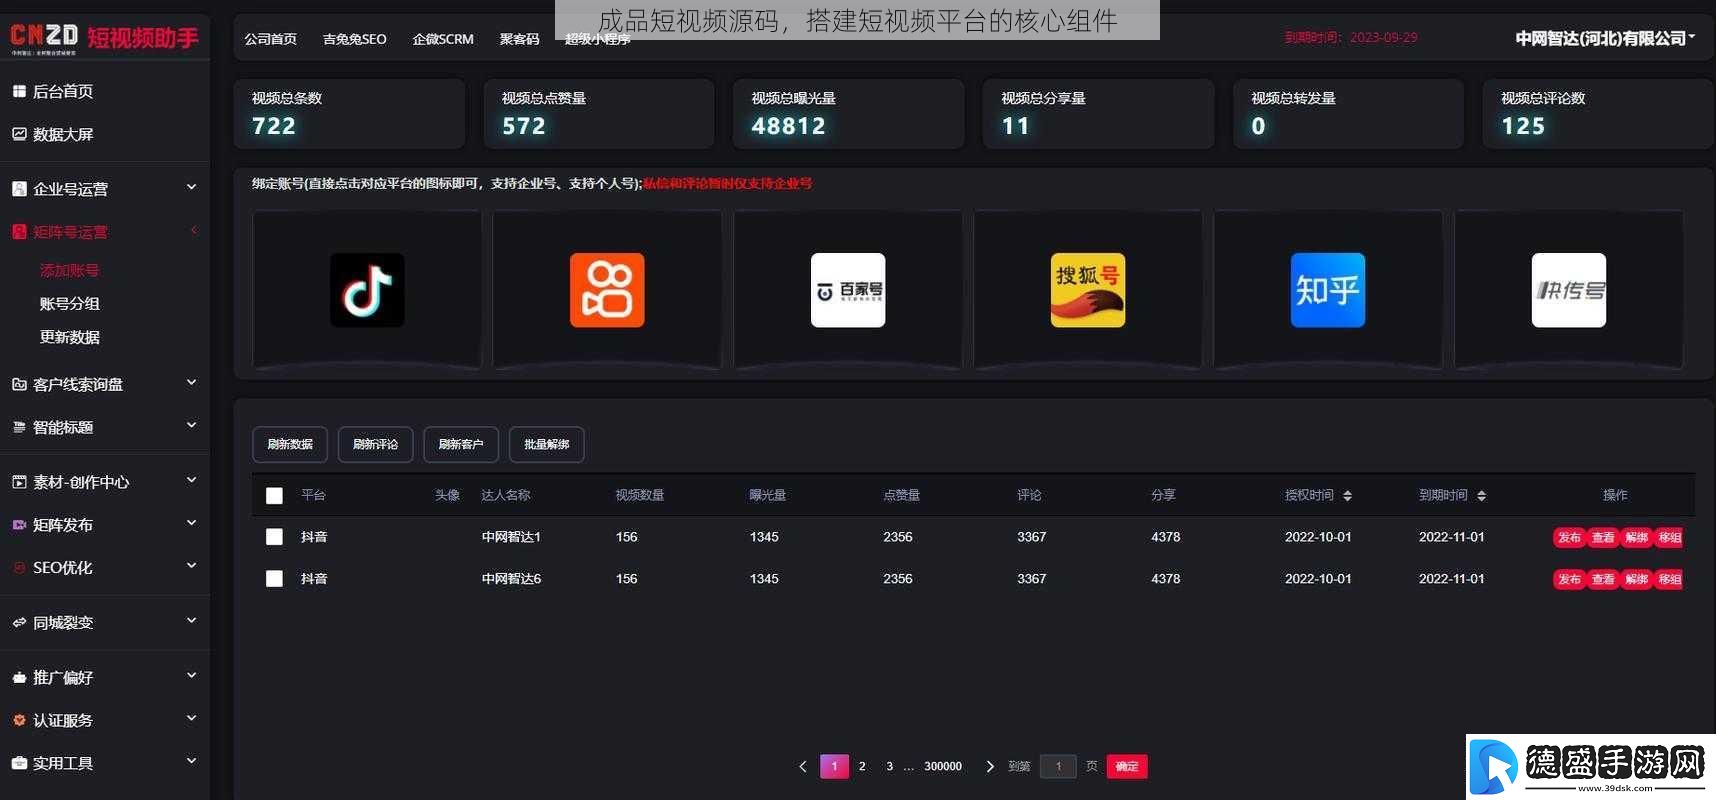
Task: Click the 刷新数据 button
Action: [x=290, y=444]
